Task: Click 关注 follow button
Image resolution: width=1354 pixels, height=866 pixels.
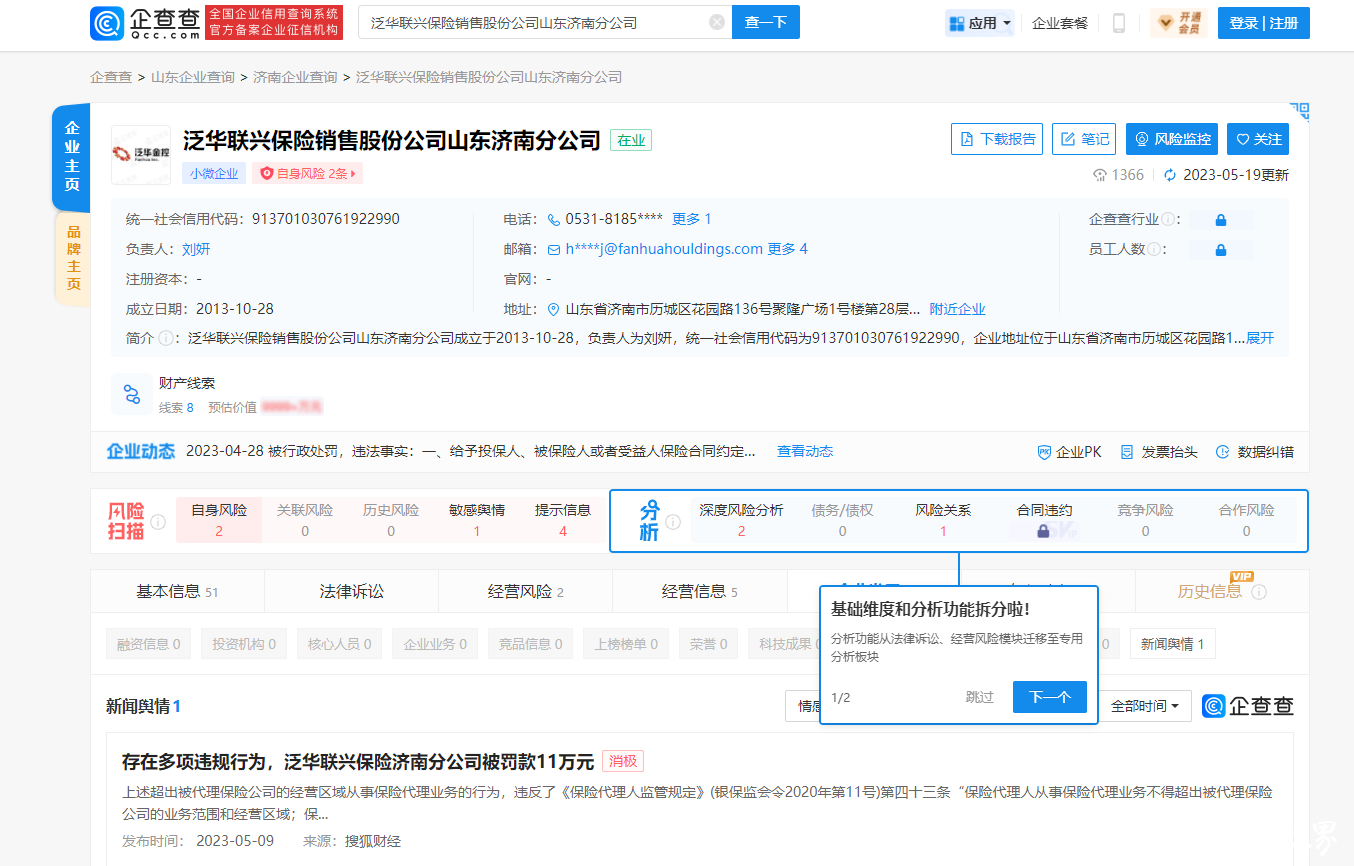Action: (1258, 139)
